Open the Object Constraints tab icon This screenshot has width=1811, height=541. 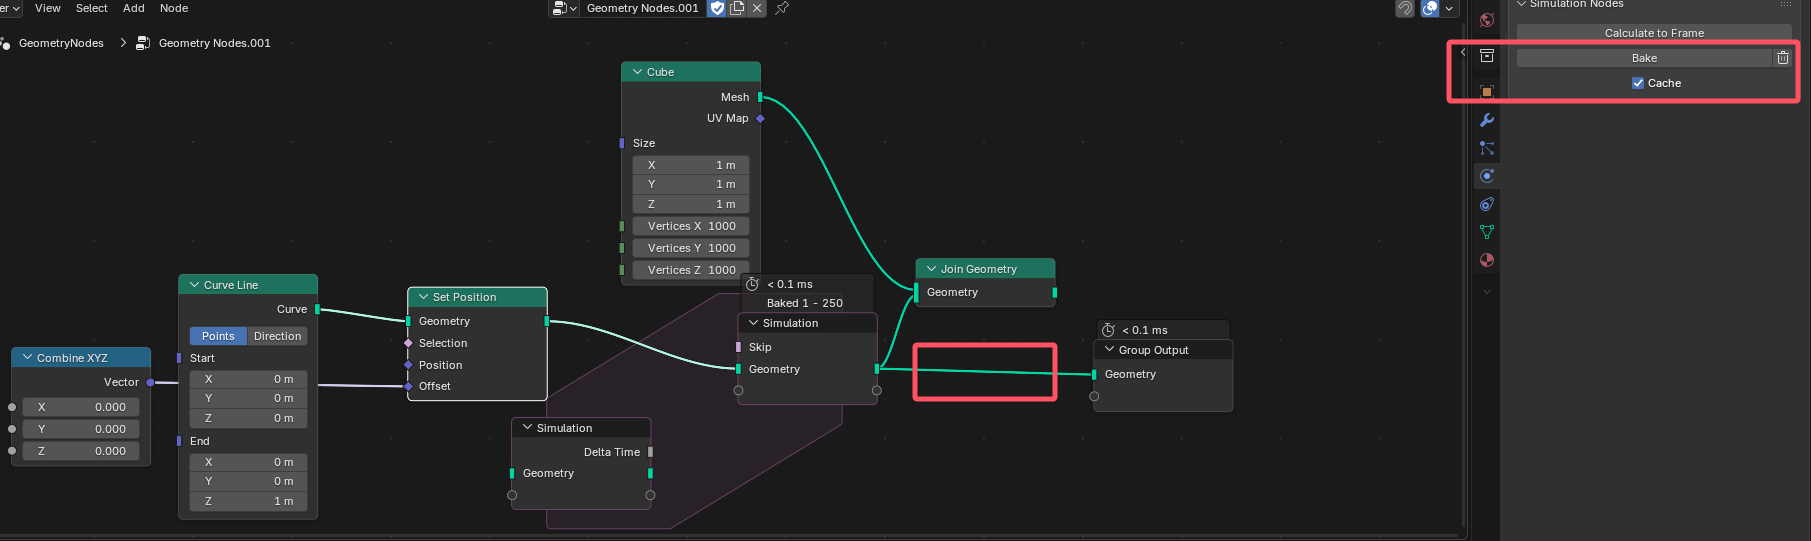[1487, 204]
